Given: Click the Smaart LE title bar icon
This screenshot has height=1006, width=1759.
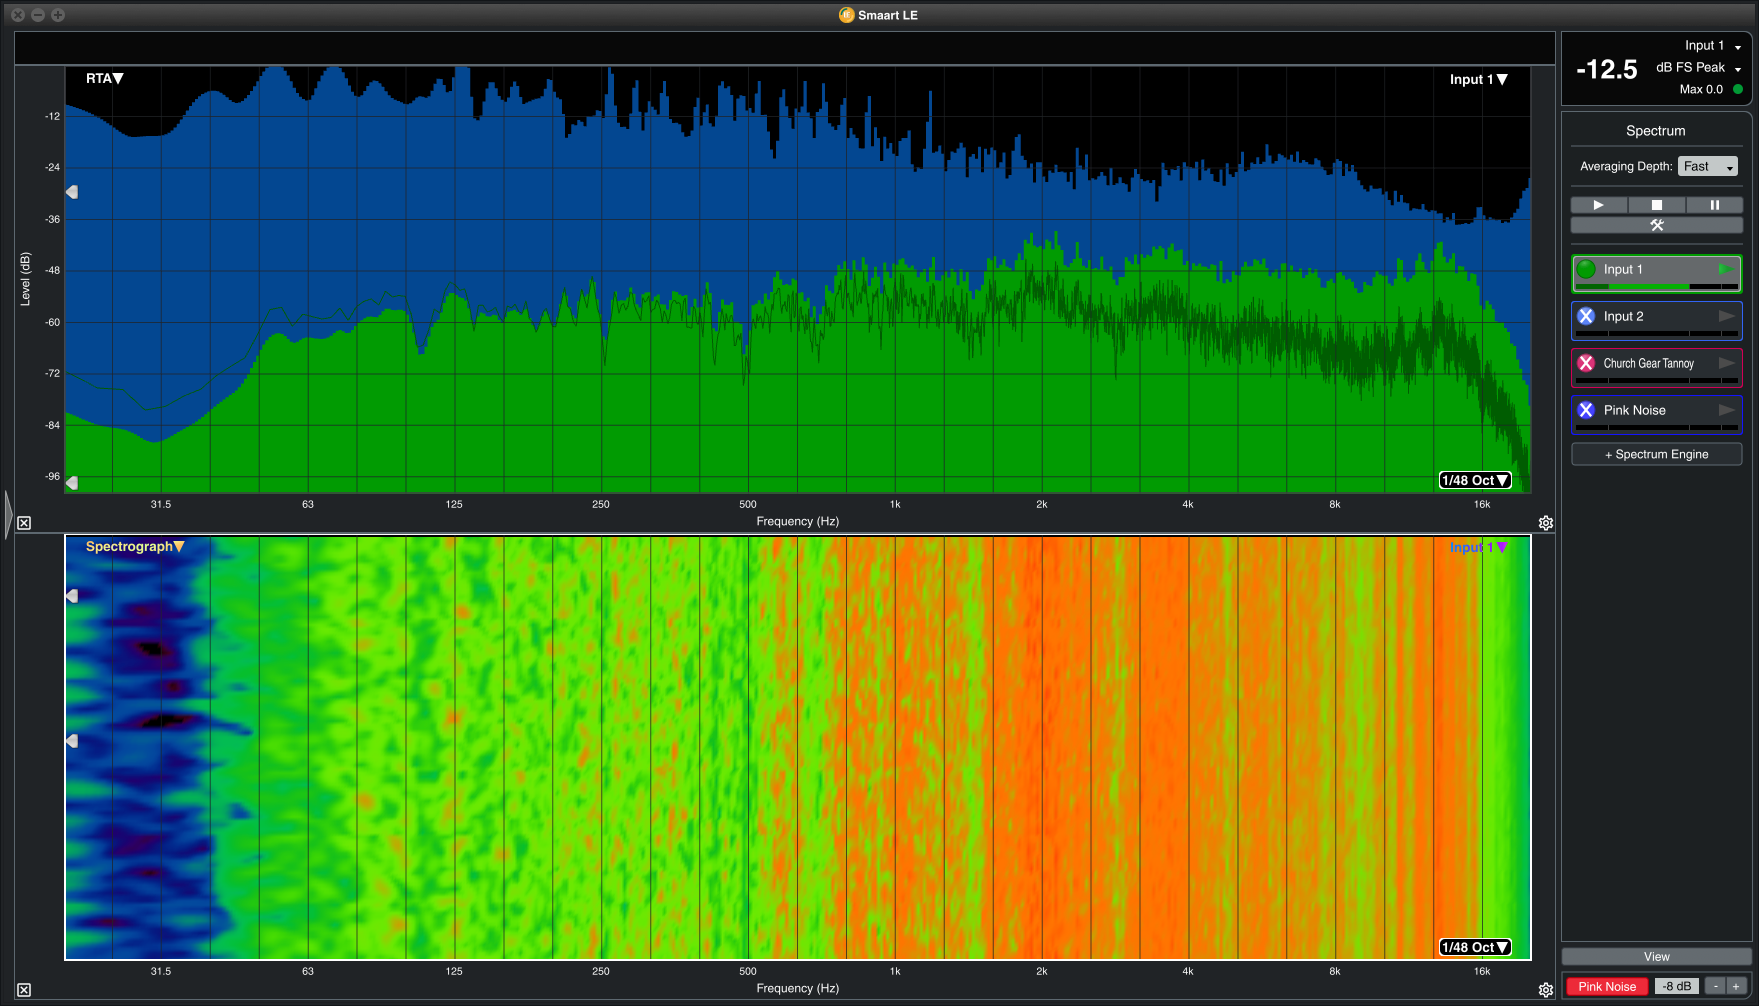Looking at the screenshot, I should [846, 15].
